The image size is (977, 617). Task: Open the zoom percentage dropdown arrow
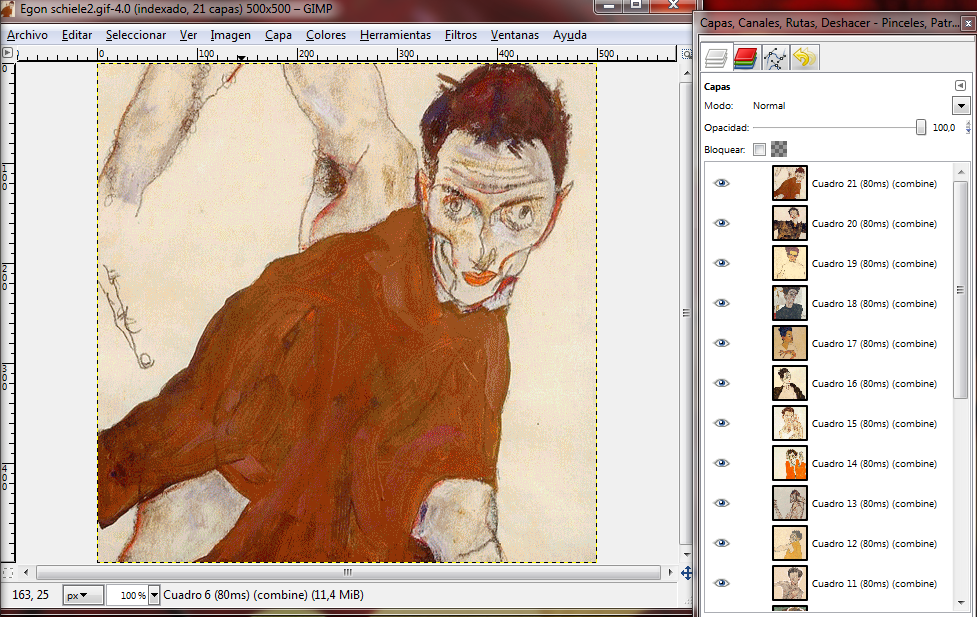pos(154,595)
